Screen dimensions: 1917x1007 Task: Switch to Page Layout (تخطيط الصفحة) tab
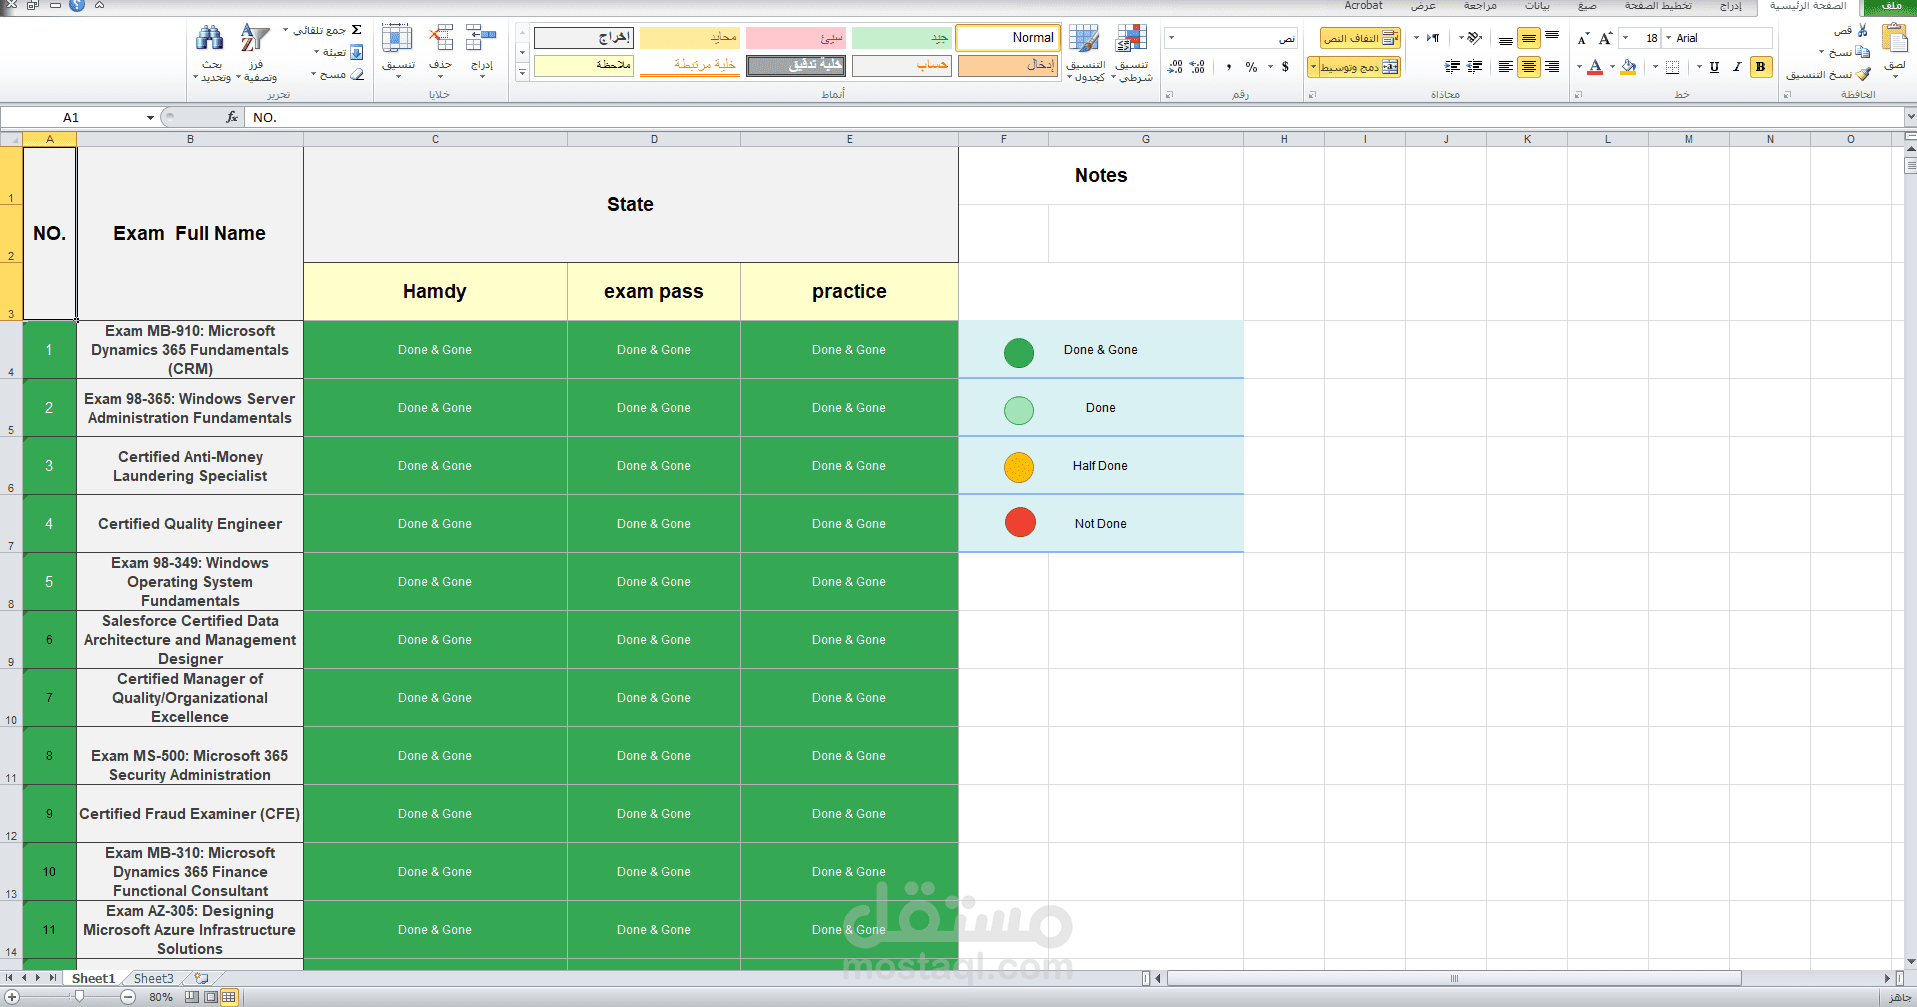tap(1658, 6)
